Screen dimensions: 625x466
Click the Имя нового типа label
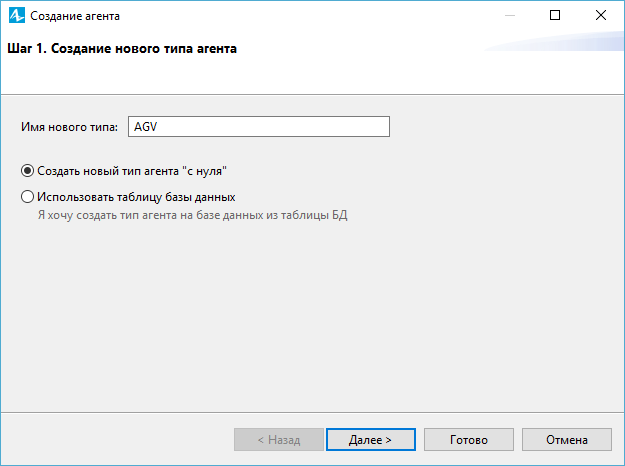(69, 127)
